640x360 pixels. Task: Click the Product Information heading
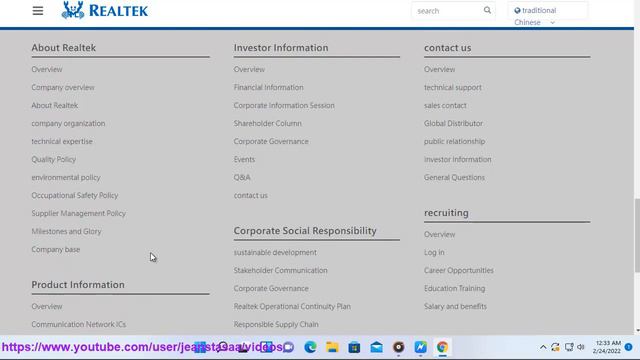[78, 284]
